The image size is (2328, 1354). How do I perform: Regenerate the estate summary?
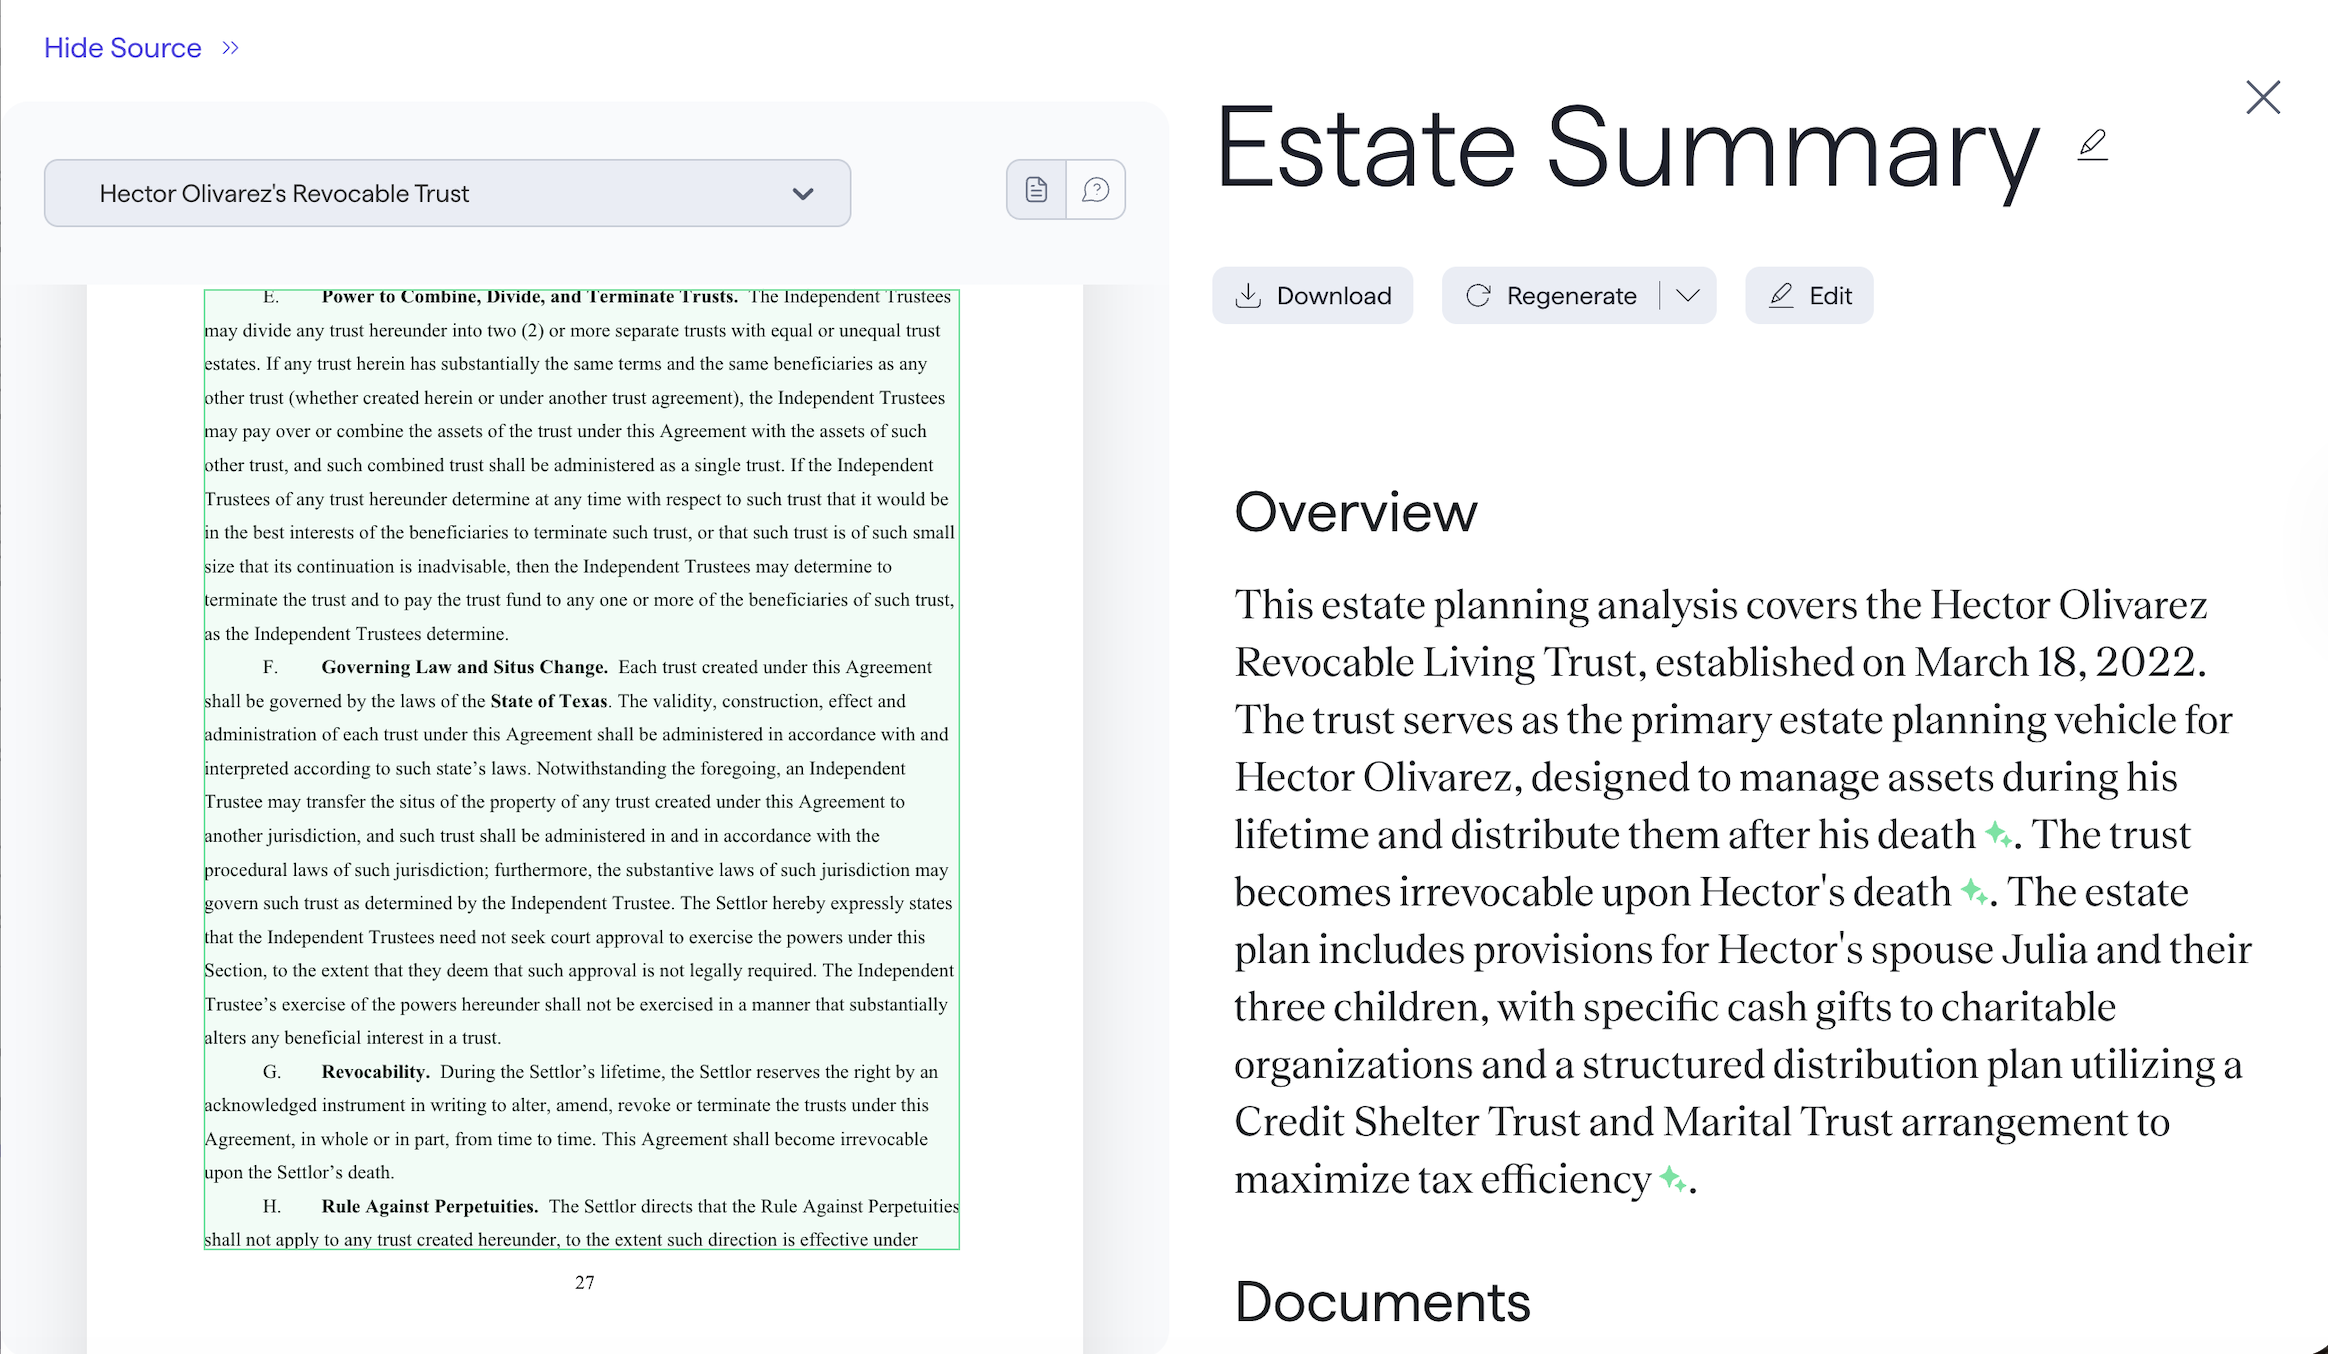[1551, 296]
